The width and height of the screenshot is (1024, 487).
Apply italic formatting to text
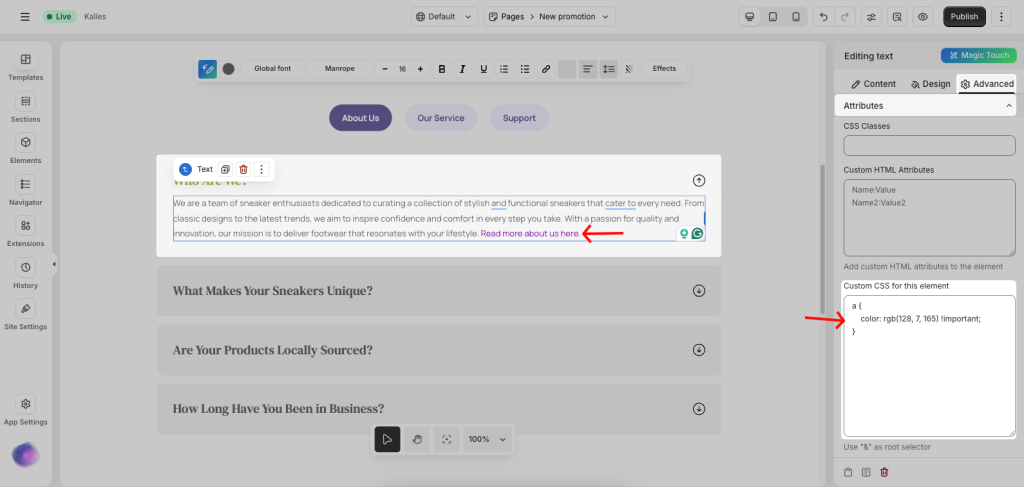pos(462,69)
